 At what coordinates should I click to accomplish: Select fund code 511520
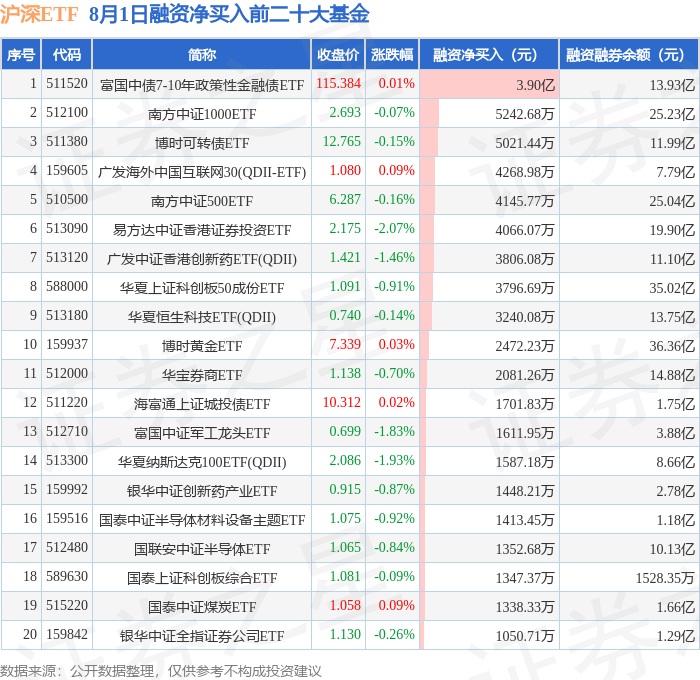(67, 83)
